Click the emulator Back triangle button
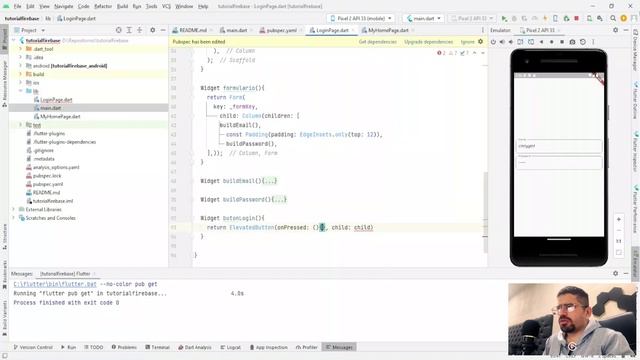 pyautogui.click(x=542, y=42)
